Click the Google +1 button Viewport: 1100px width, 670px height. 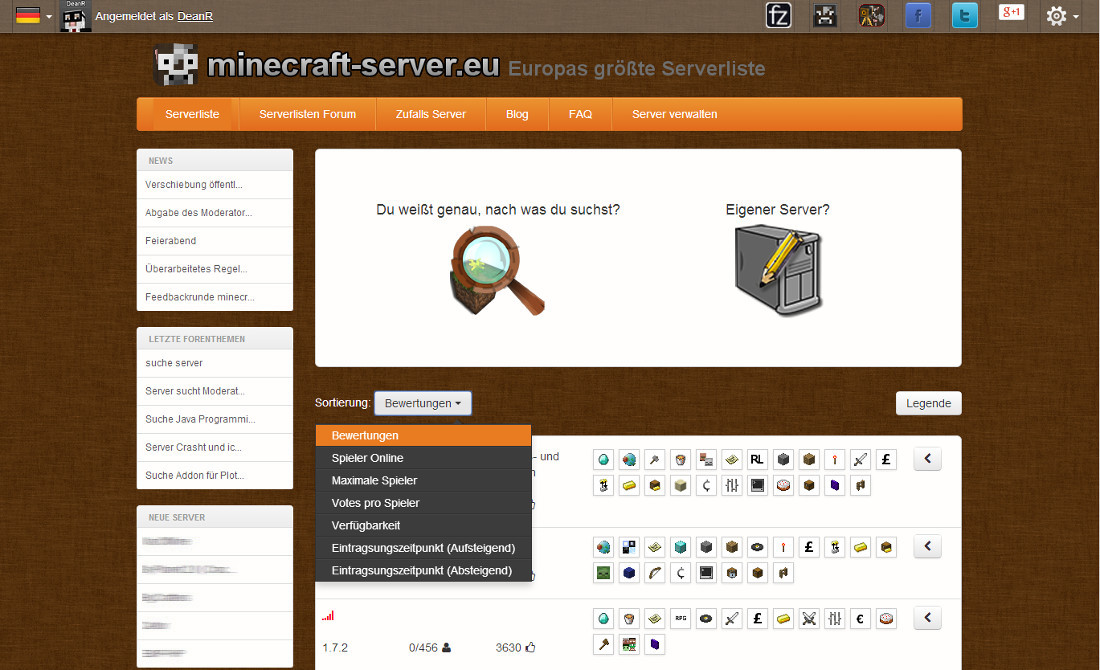tap(1011, 13)
